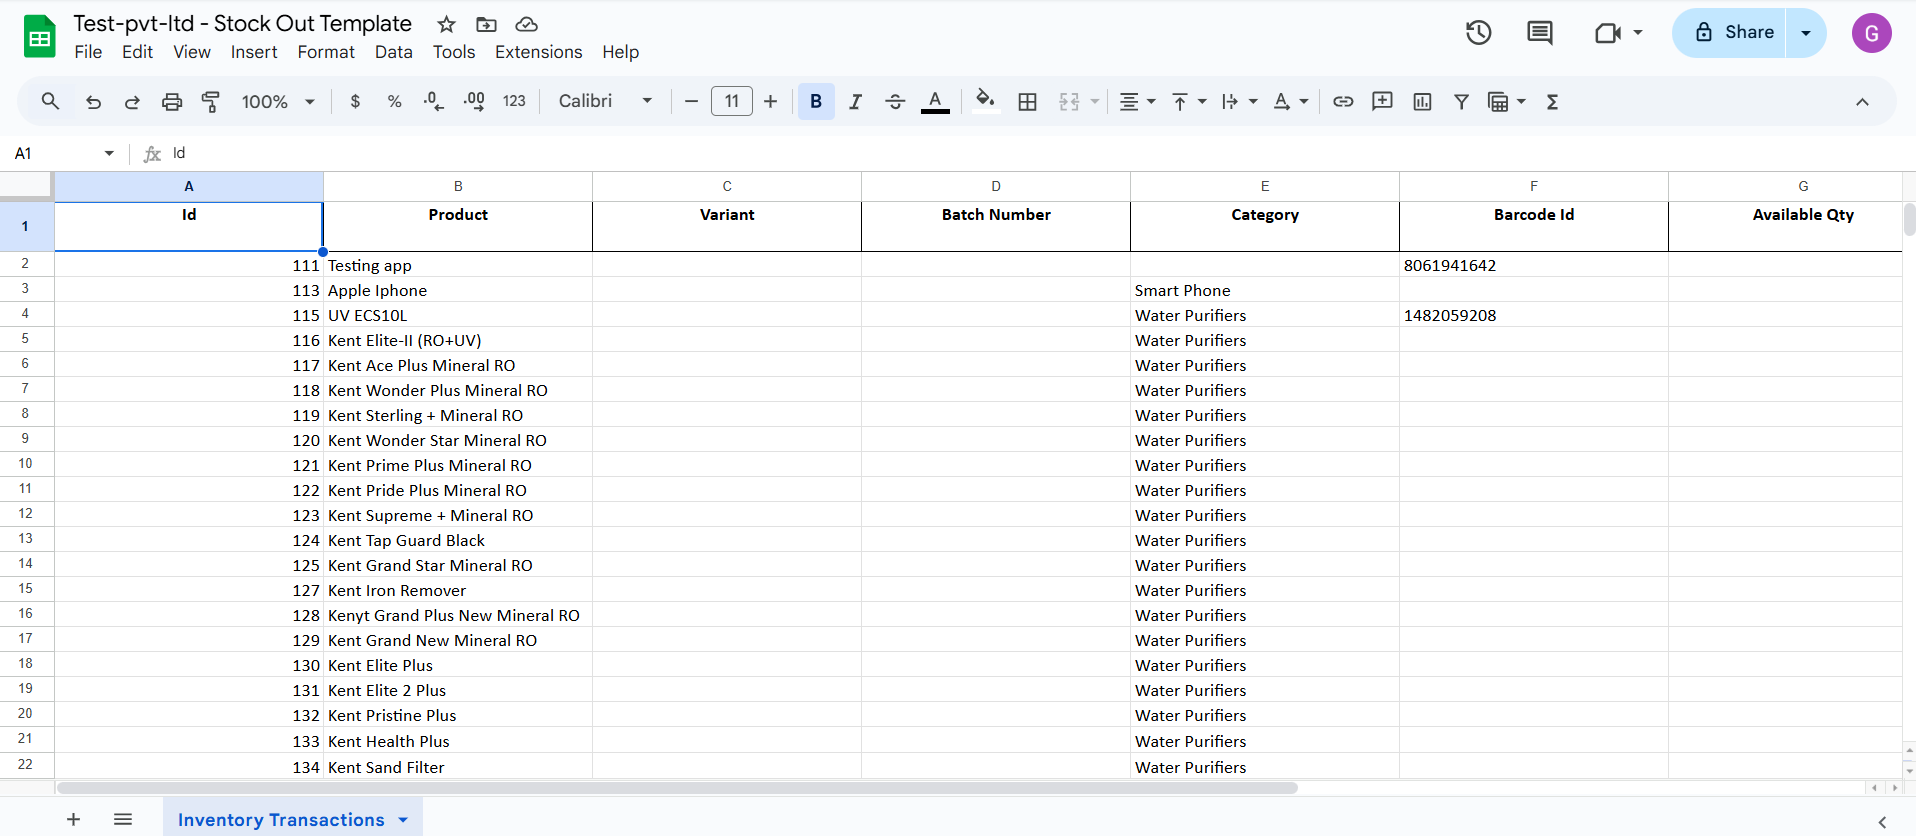The height and width of the screenshot is (836, 1916).
Task: Open the Edit menu
Action: coord(137,52)
